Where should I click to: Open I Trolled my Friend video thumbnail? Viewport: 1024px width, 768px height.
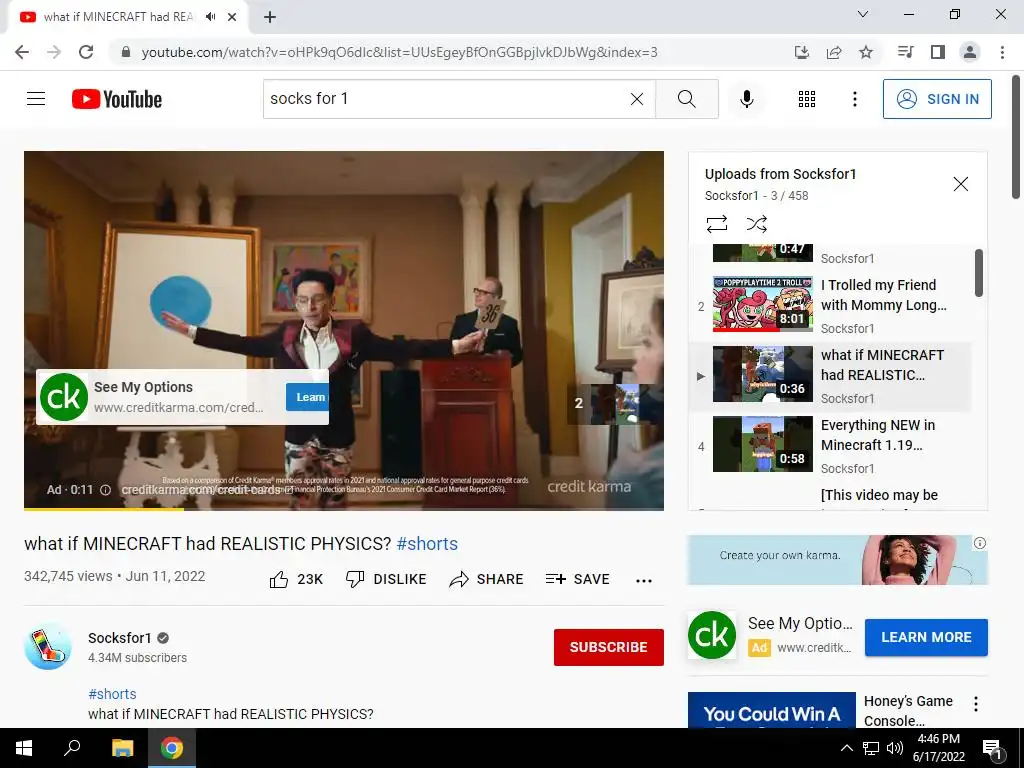763,304
